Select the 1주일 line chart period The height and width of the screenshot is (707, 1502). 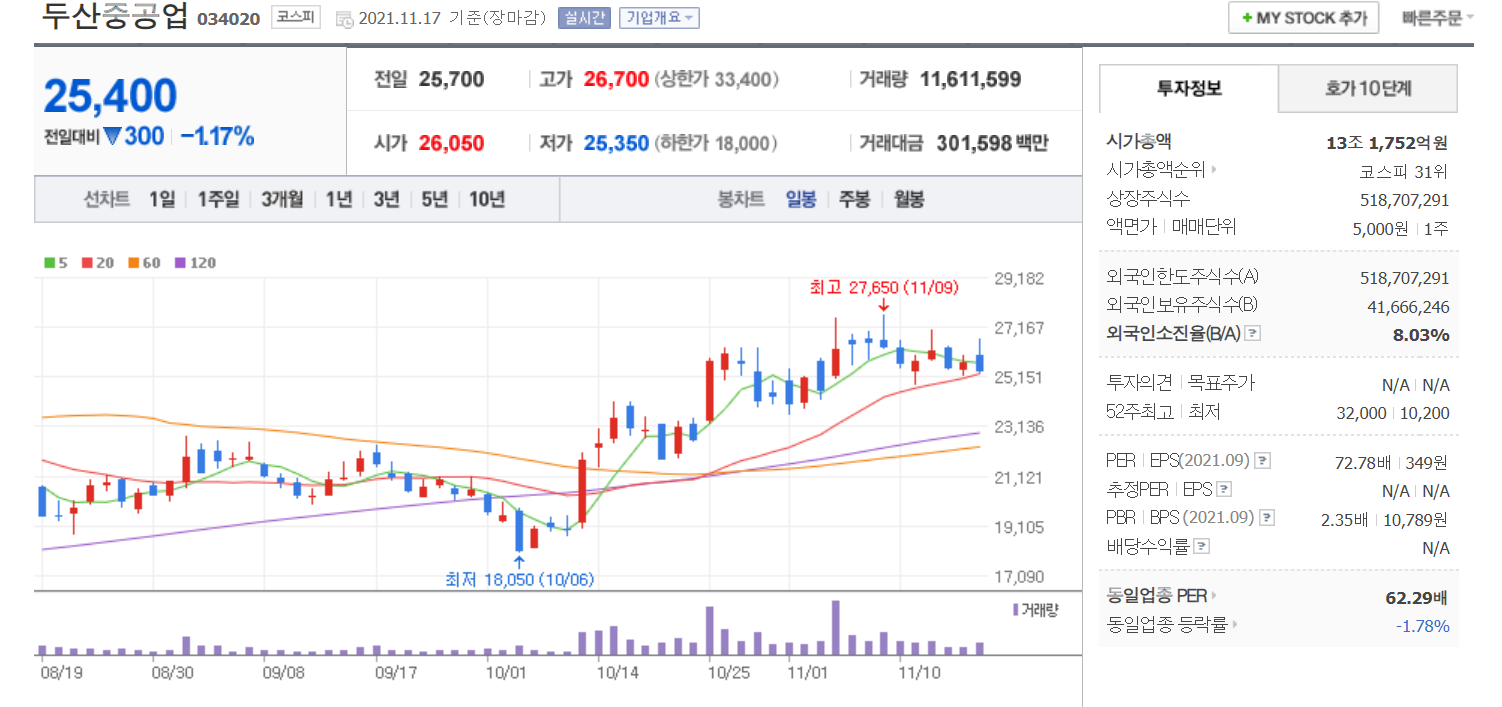pyautogui.click(x=218, y=199)
